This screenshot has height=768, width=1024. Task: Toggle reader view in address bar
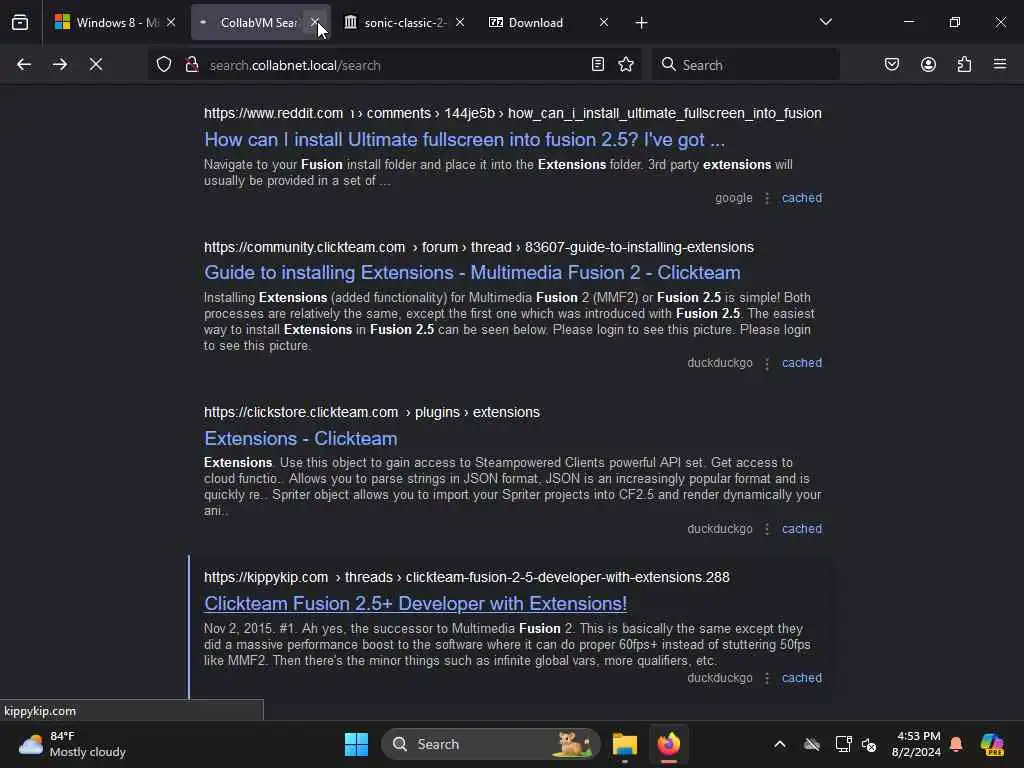(598, 65)
